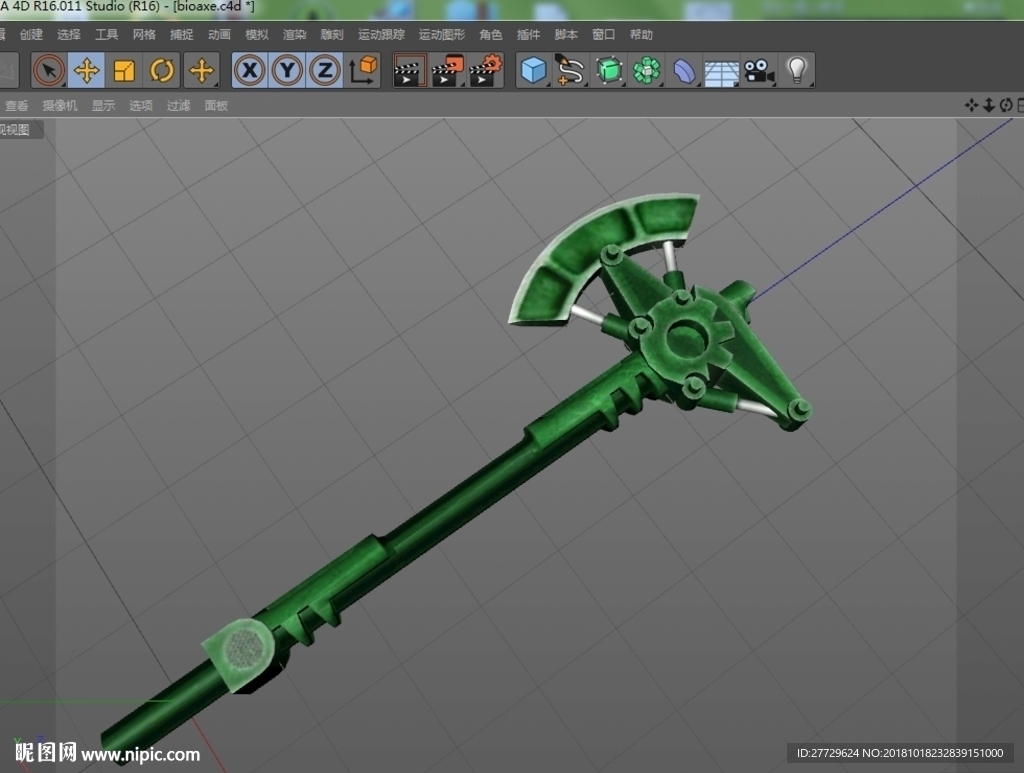Open viewport 显示 (Display) menu

103,105
